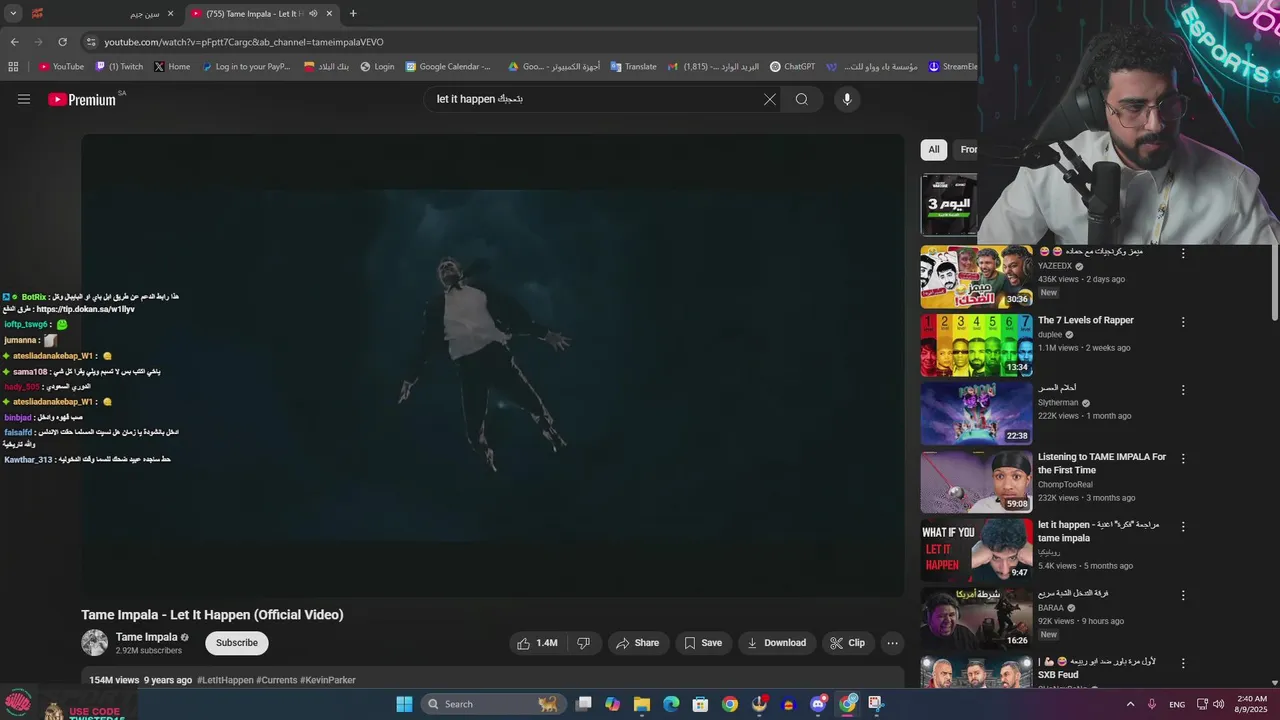Open site information icon in address bar

[x=91, y=42]
